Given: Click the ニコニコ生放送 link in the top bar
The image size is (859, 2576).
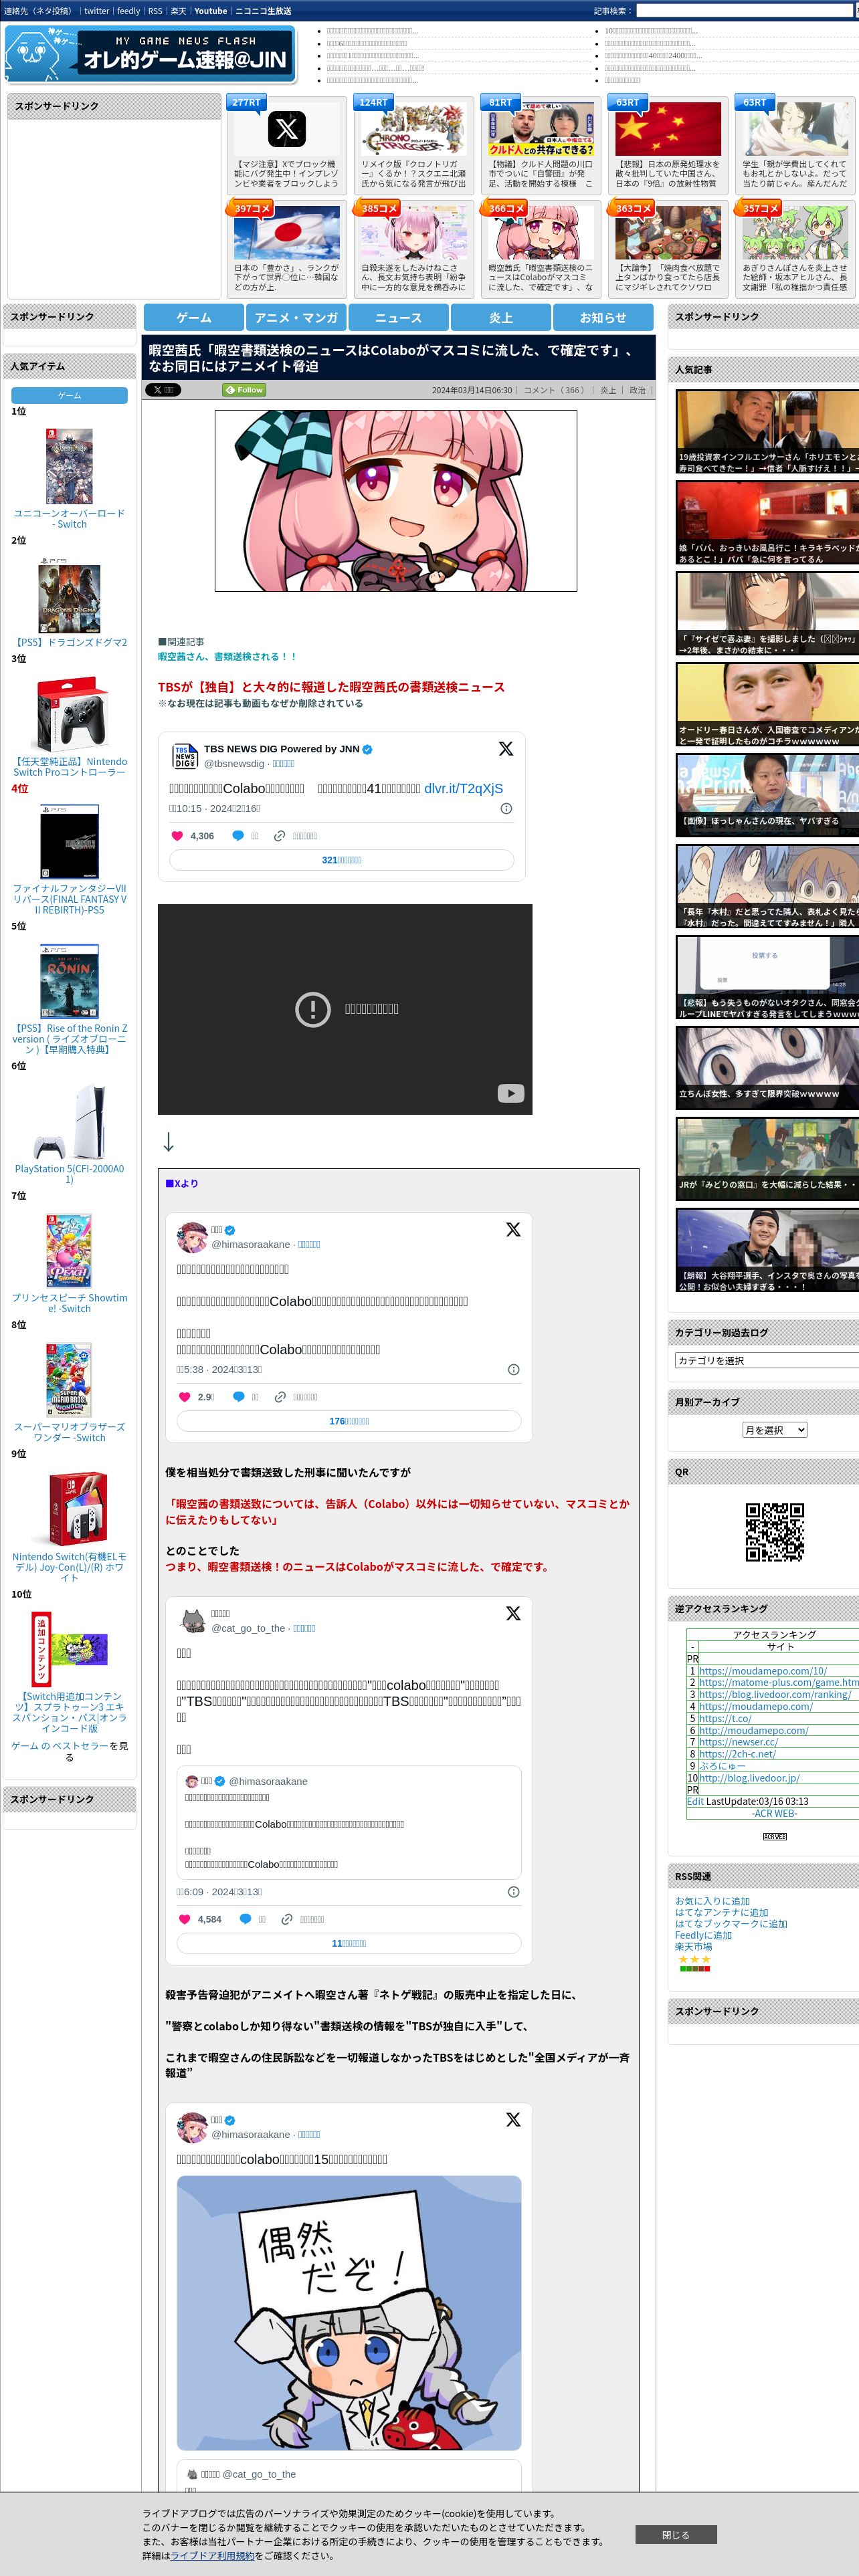Looking at the screenshot, I should coord(263,11).
